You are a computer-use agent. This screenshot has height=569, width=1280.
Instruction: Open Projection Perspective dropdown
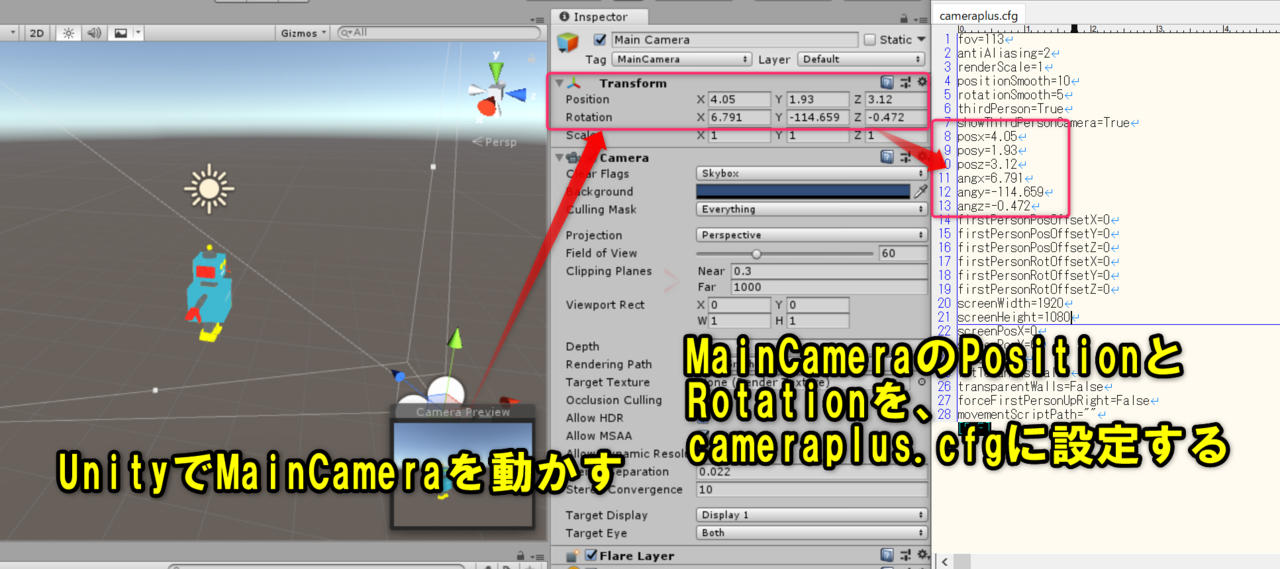coord(812,235)
